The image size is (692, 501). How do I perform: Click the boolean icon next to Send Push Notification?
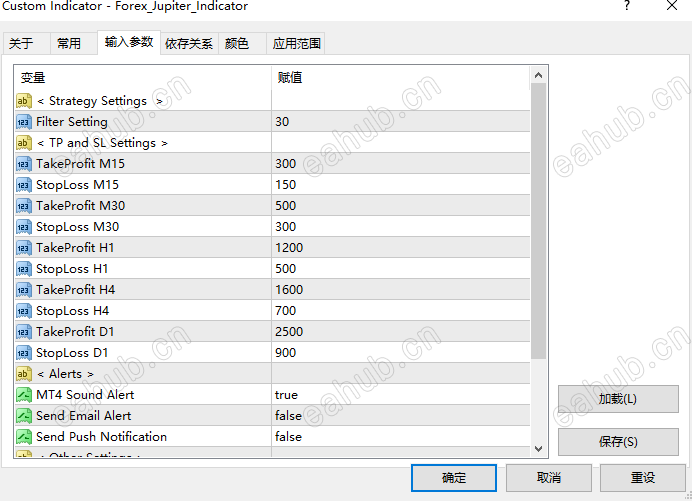[24, 437]
